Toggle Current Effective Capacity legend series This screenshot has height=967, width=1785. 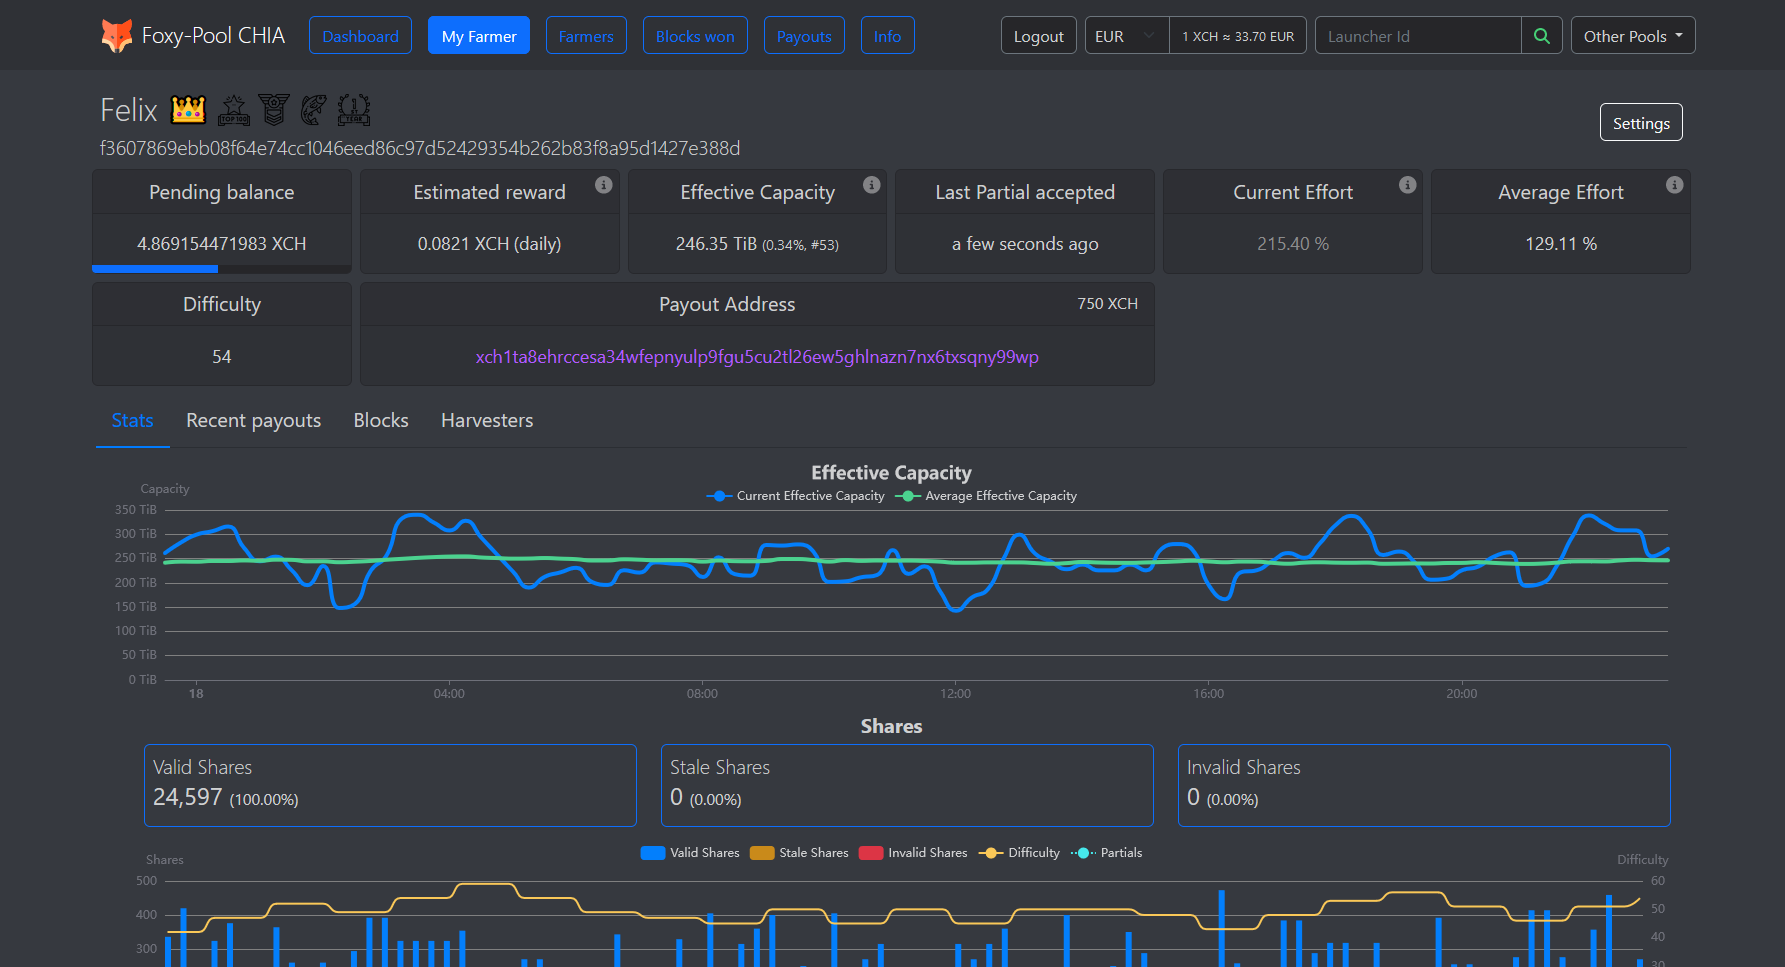(796, 496)
